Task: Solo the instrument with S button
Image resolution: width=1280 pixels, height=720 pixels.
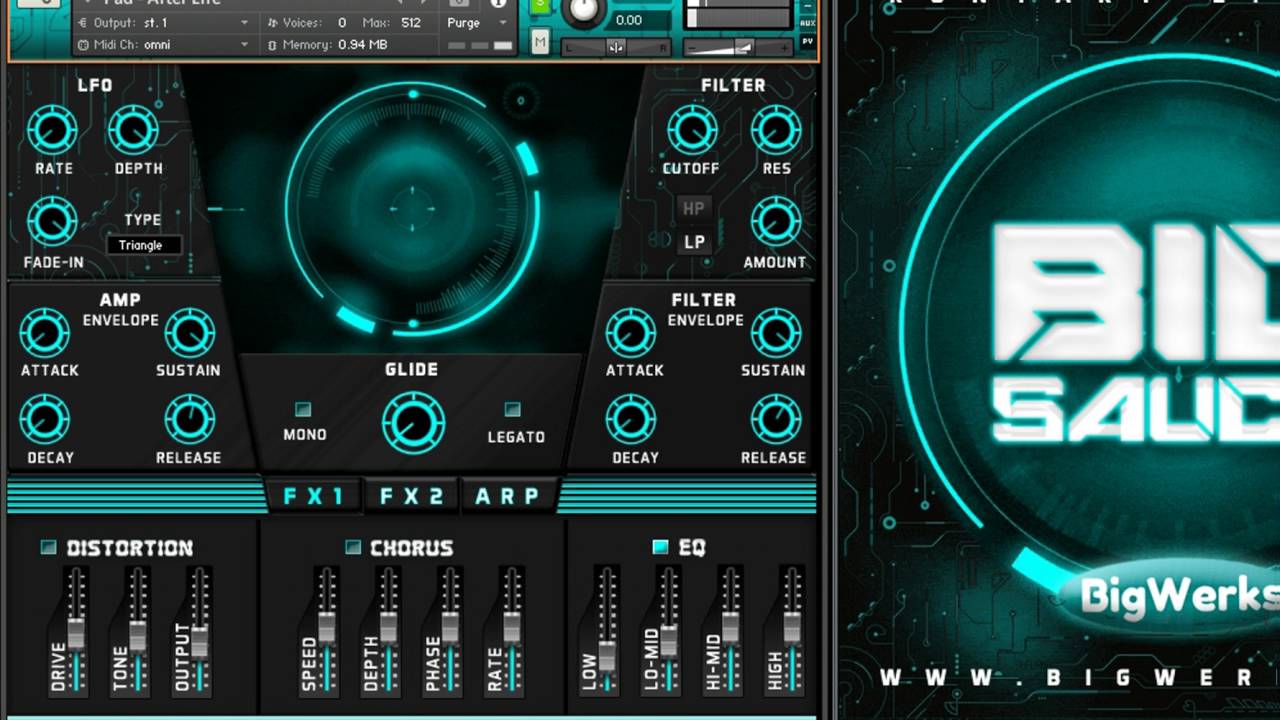Action: pyautogui.click(x=540, y=6)
